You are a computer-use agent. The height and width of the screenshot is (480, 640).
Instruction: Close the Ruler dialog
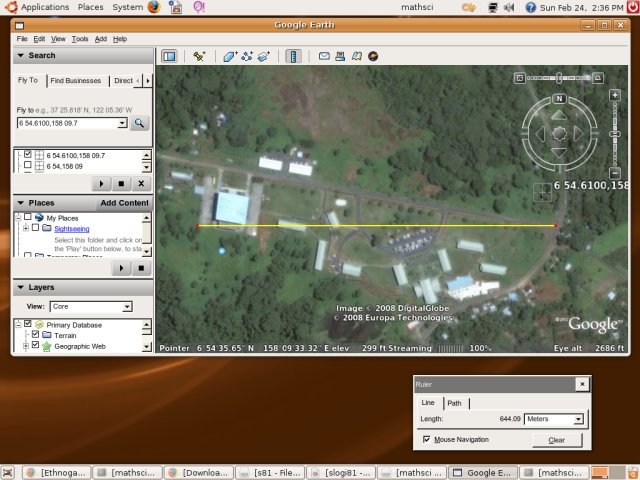582,384
